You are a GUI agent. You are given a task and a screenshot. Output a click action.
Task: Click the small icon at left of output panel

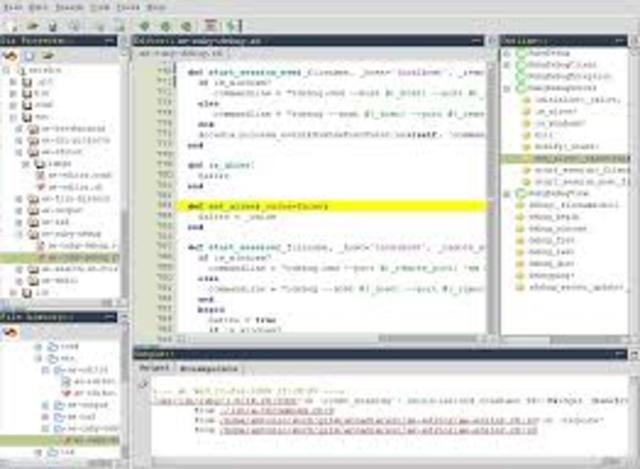143,384
